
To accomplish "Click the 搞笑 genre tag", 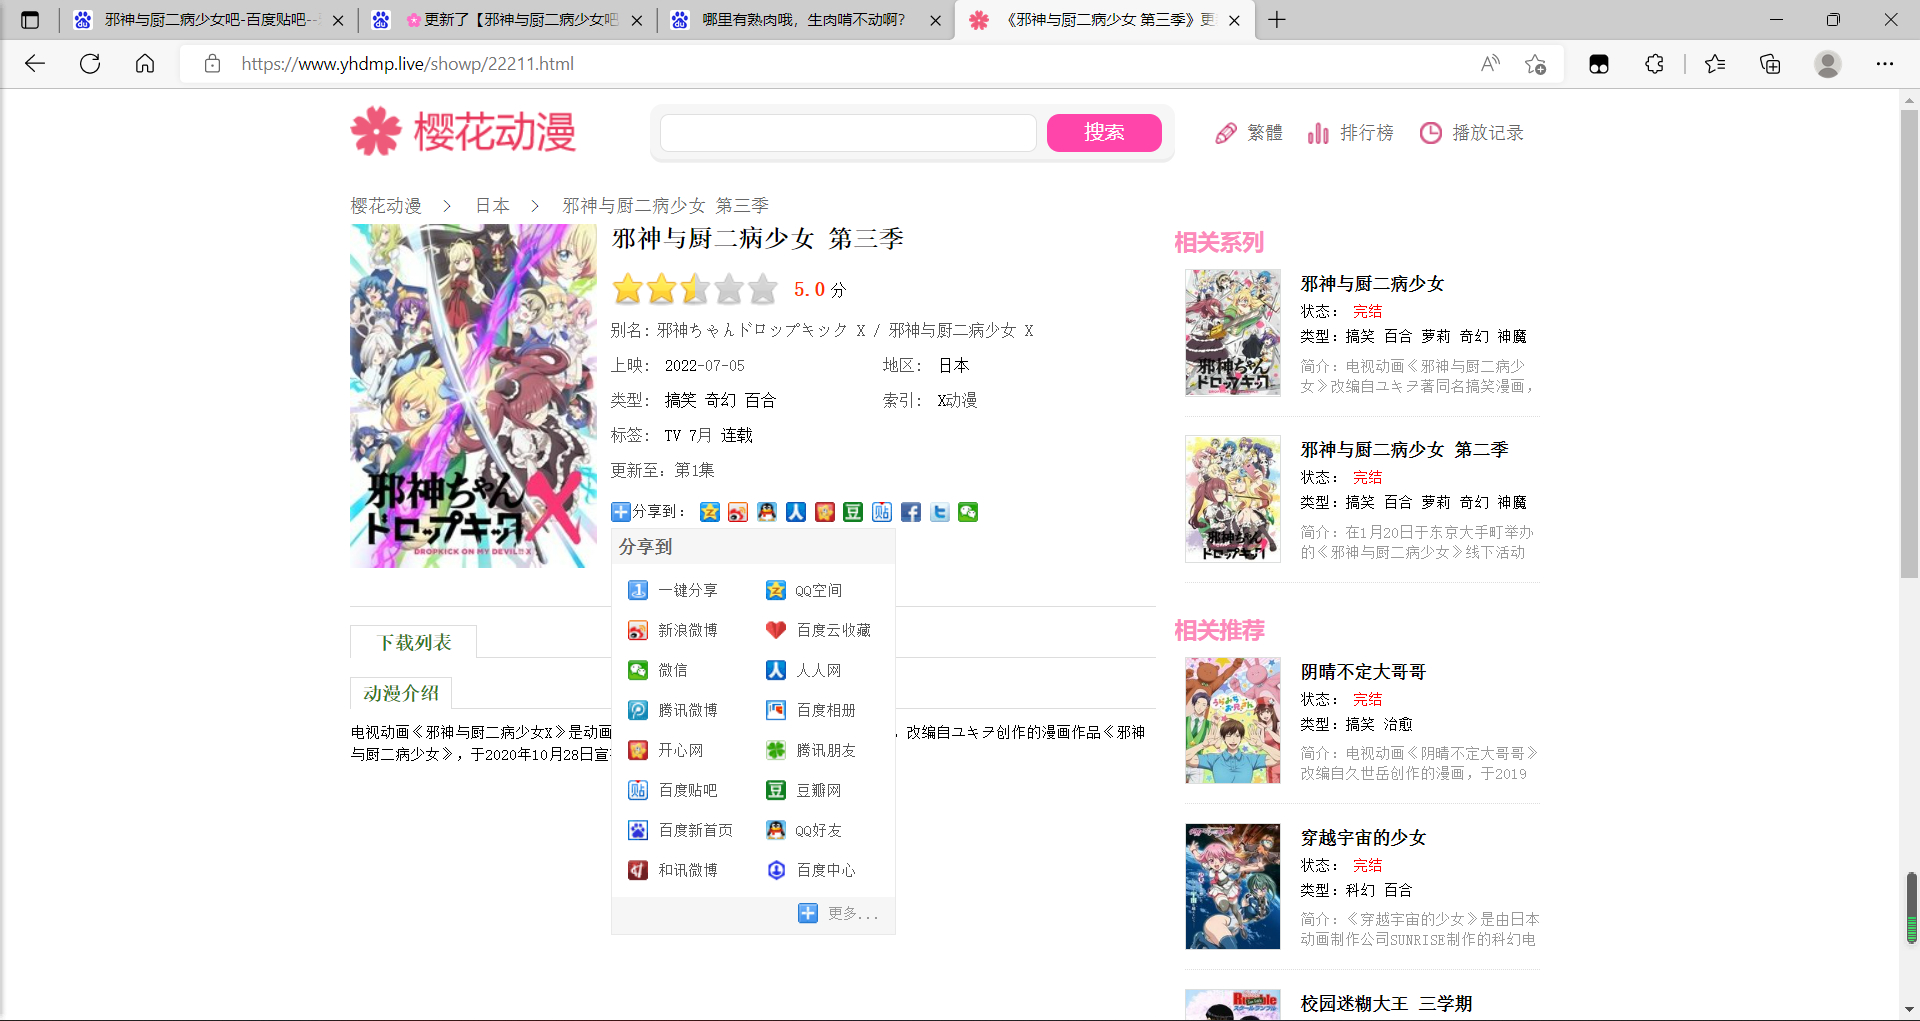I will (680, 400).
